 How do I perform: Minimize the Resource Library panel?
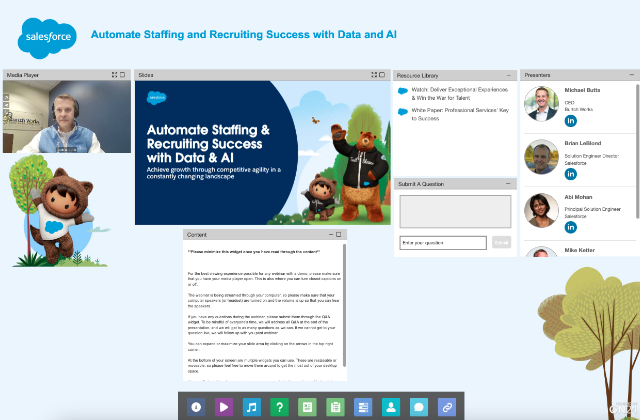509,76
